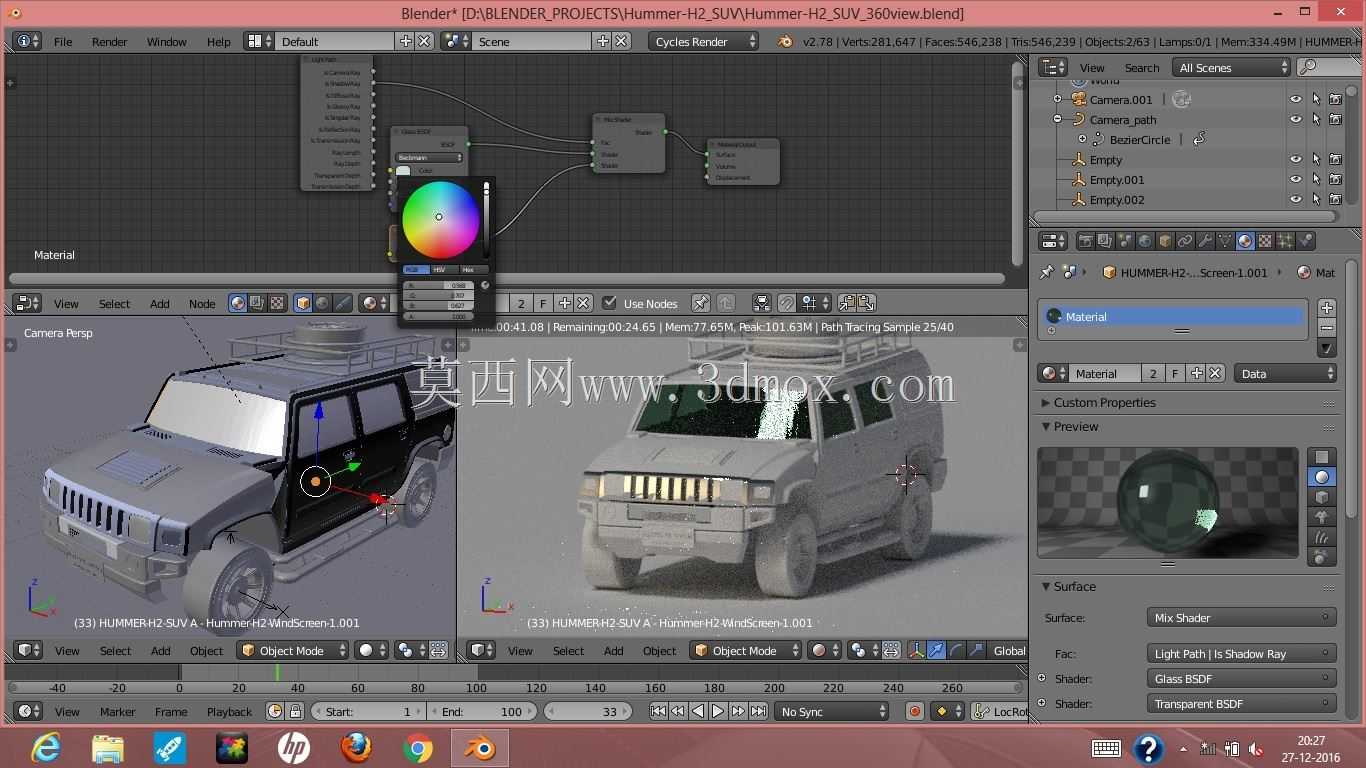This screenshot has height=768, width=1366.
Task: Select texture nodes tree type icon
Action: [276, 303]
